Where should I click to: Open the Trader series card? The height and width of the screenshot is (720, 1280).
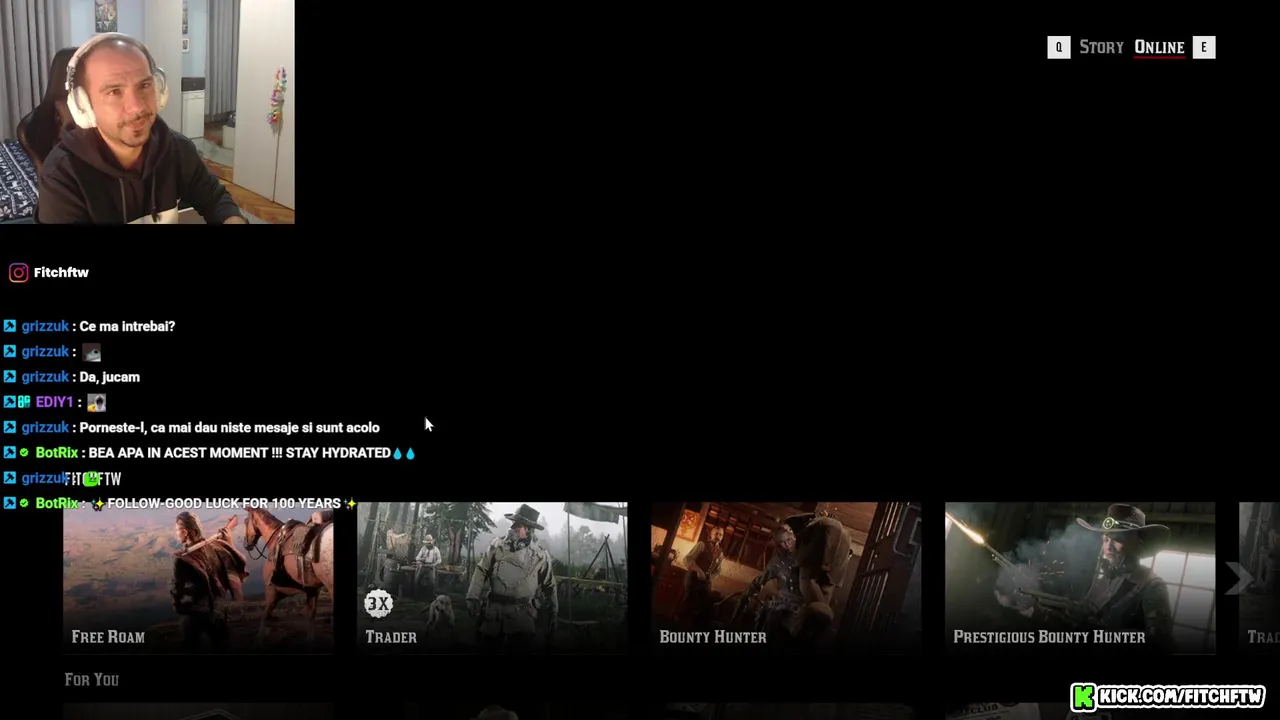click(492, 578)
